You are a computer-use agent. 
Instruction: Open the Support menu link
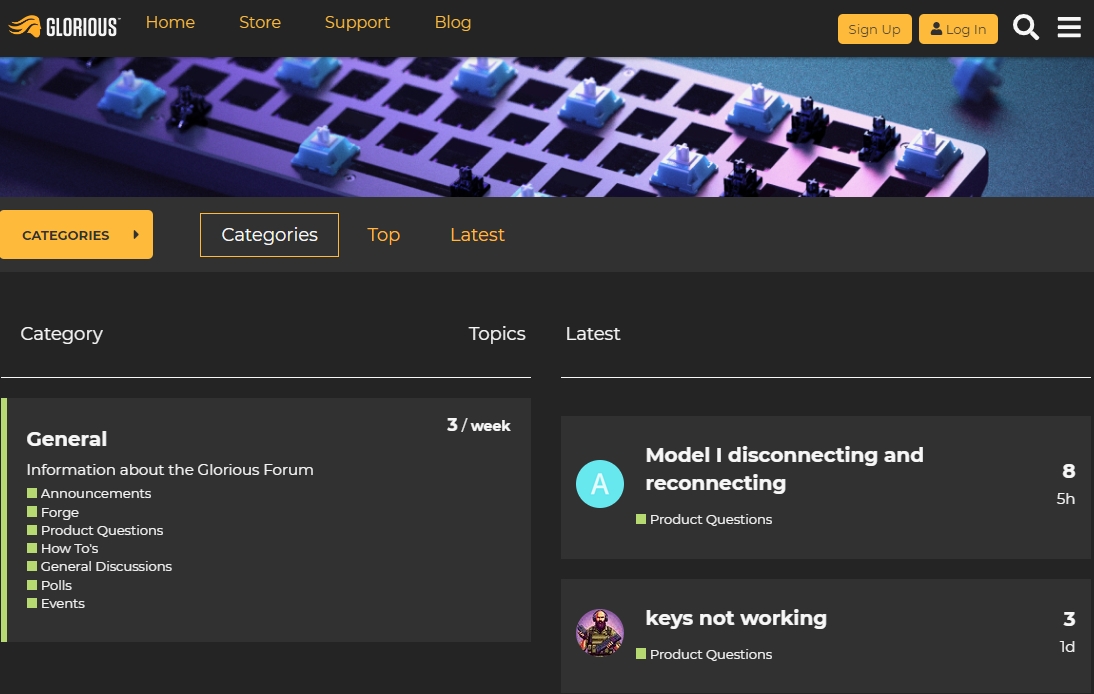pos(357,22)
